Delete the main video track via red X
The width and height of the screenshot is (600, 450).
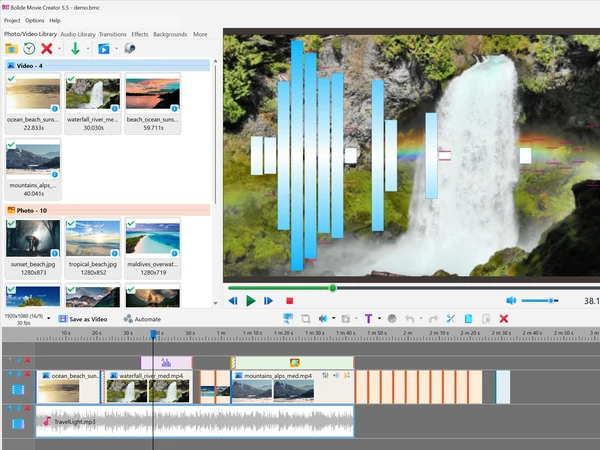pyautogui.click(x=27, y=374)
